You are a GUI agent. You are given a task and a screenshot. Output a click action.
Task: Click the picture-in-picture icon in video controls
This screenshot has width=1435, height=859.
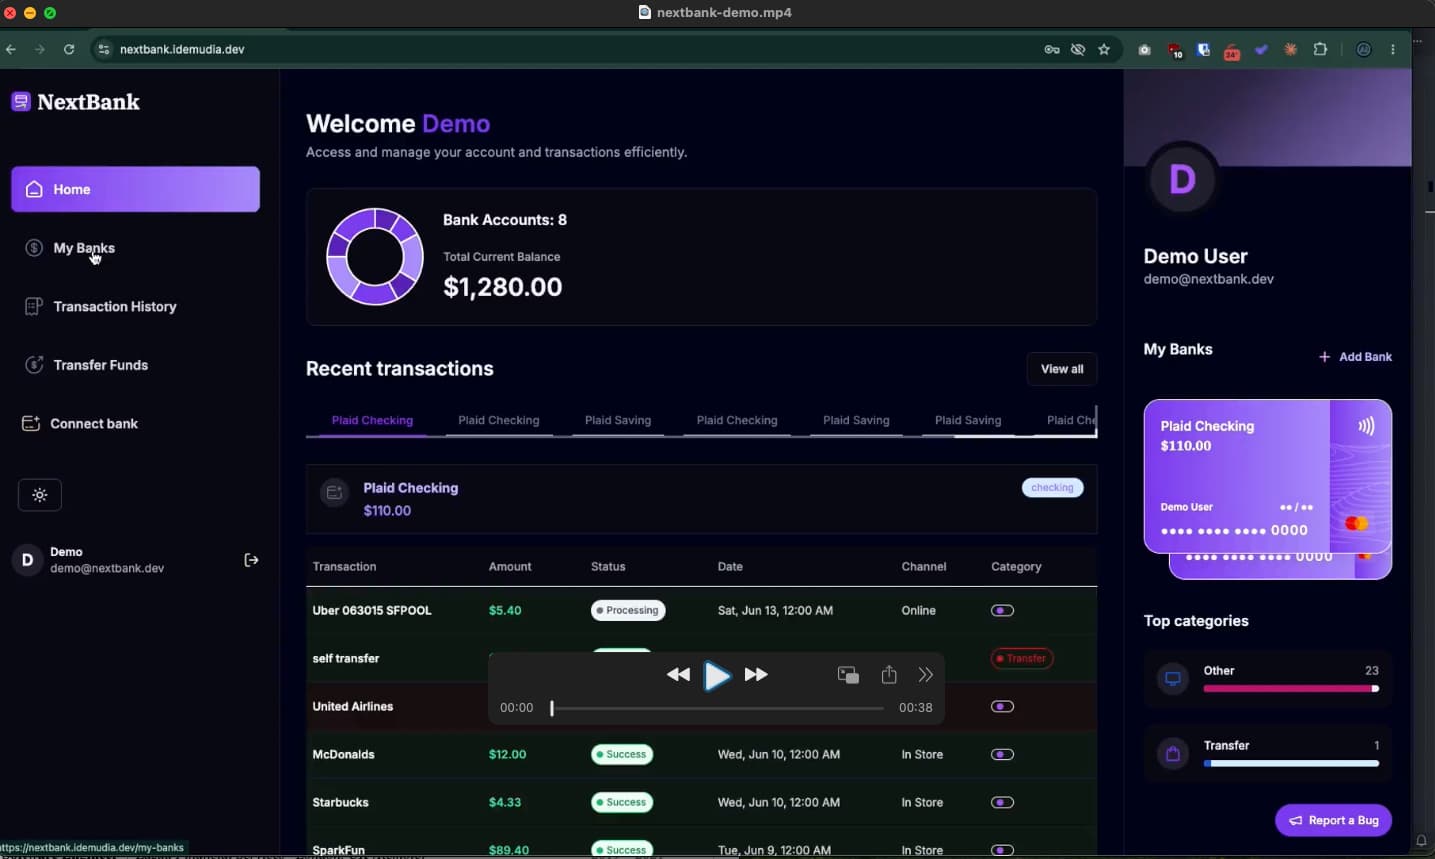(848, 675)
